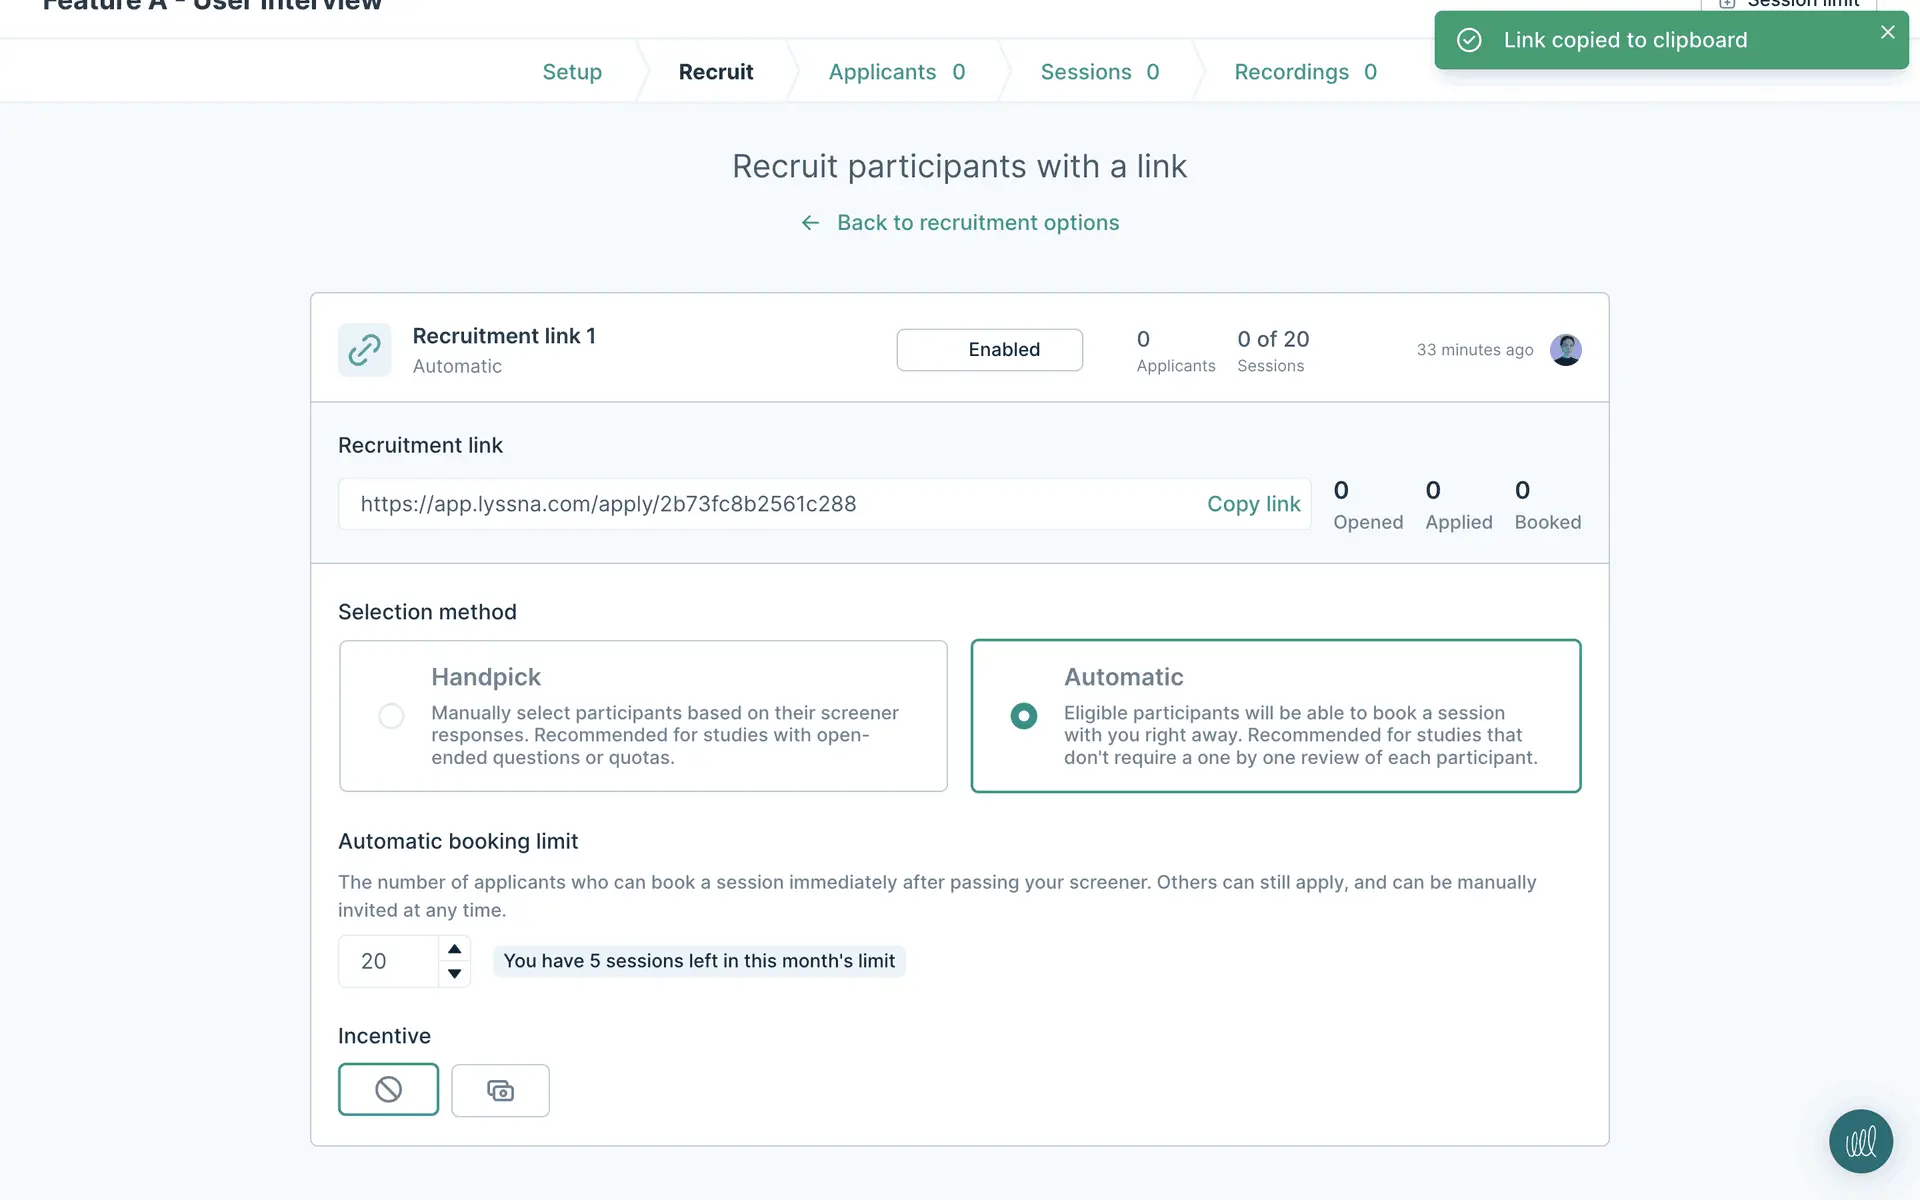The height and width of the screenshot is (1200, 1920).
Task: Click the back arrow icon
Action: [810, 223]
